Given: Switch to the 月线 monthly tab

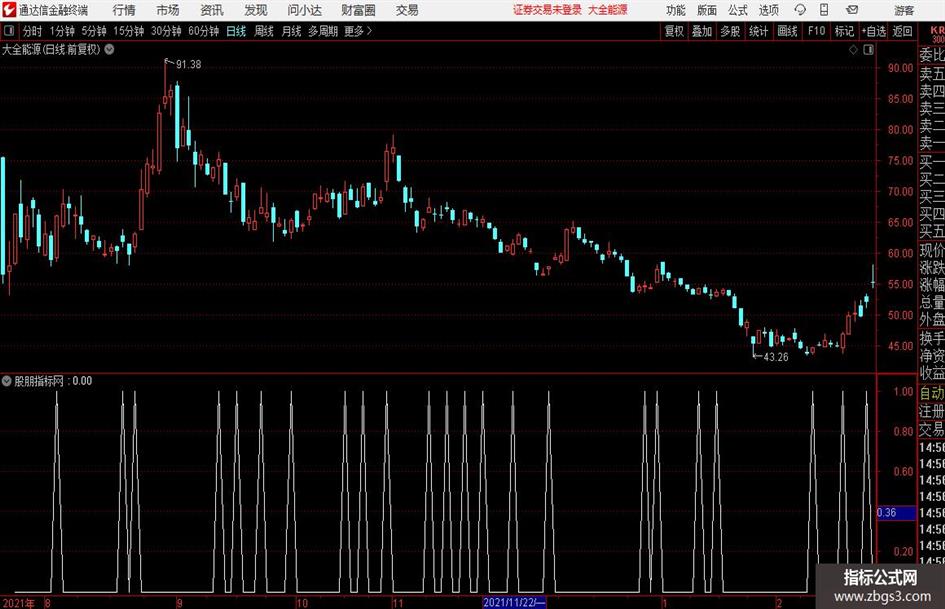Looking at the screenshot, I should click(292, 31).
